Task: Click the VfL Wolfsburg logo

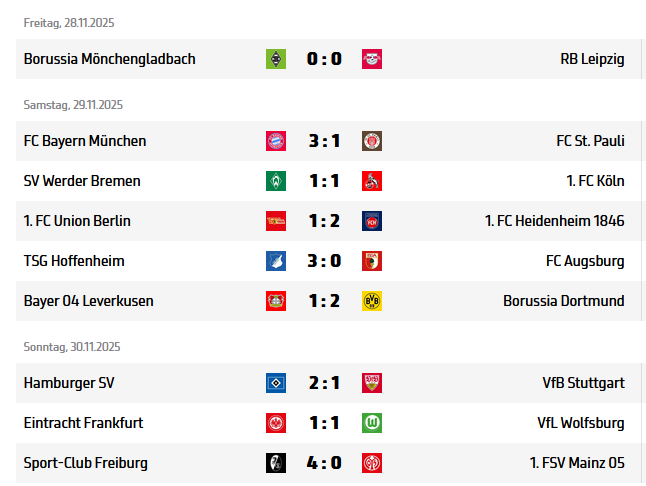Action: click(372, 423)
